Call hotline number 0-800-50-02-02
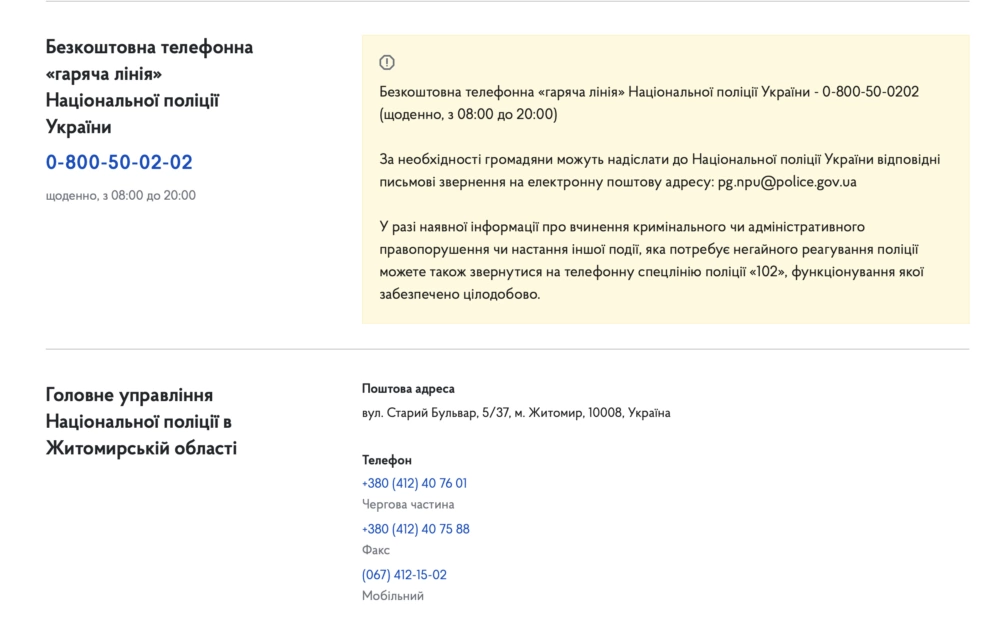The width and height of the screenshot is (1007, 620). (x=119, y=162)
